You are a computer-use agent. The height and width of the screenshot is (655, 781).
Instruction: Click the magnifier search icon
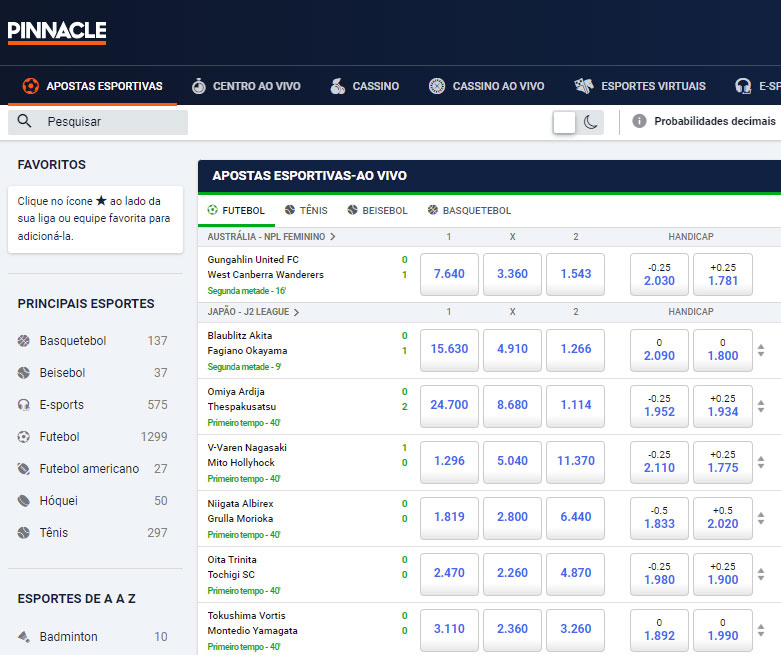[24, 121]
